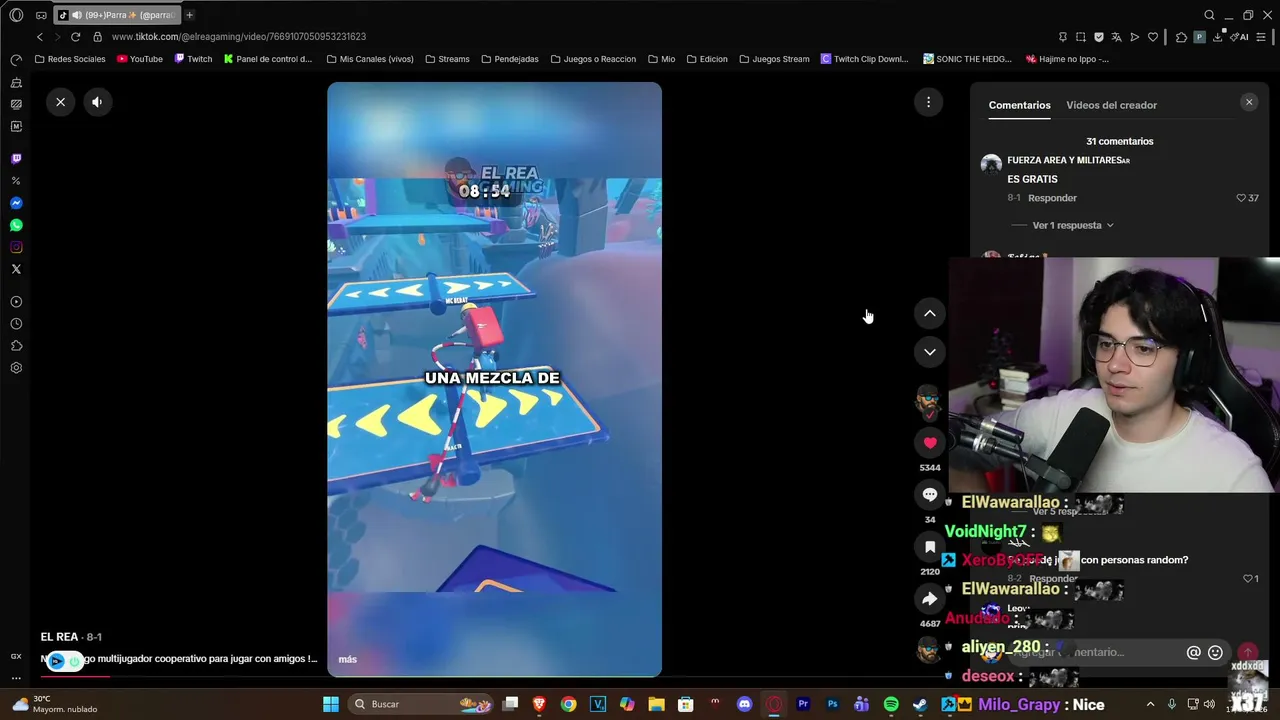Open Messenger in the browser sidebar
Screen dimensions: 1280x720
point(16,203)
